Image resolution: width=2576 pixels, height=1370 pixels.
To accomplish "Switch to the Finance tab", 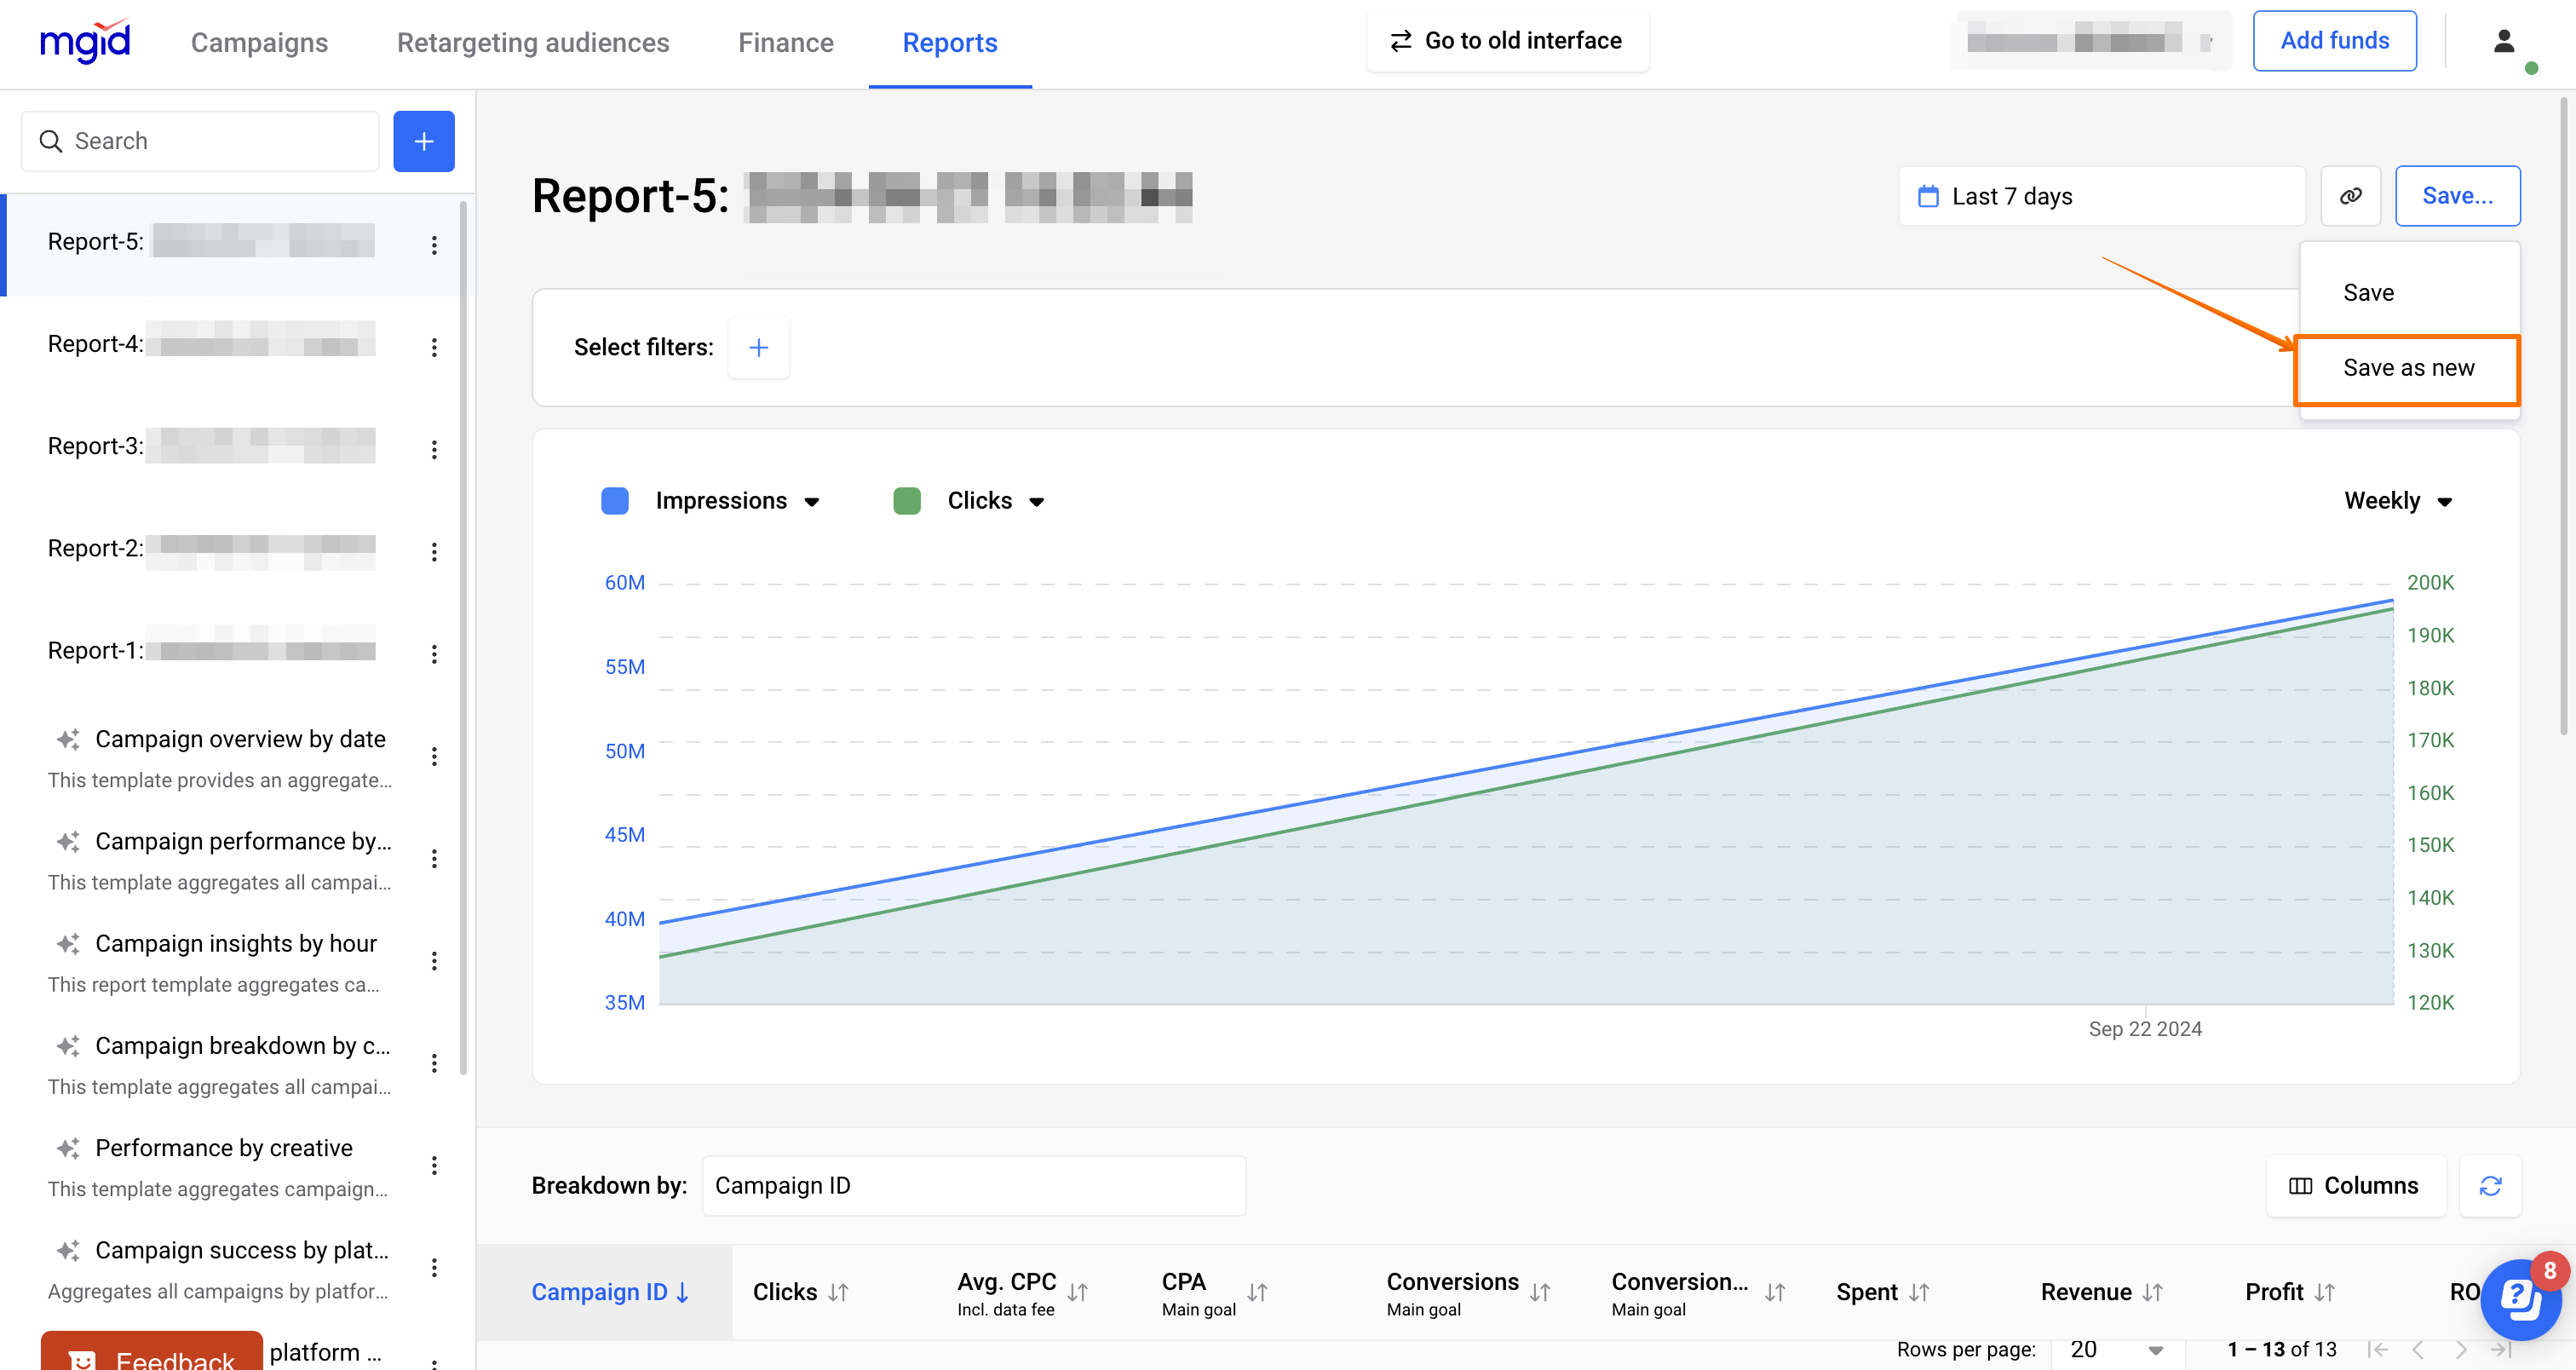I will (785, 42).
